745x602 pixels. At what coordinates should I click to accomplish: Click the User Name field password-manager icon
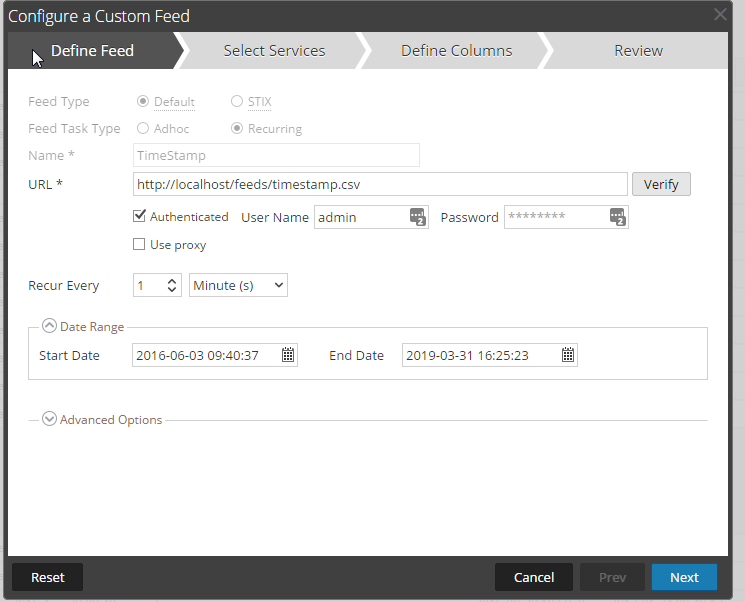[x=417, y=217]
